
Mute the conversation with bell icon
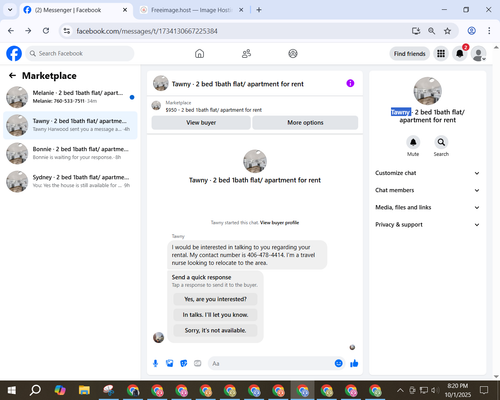click(x=413, y=142)
